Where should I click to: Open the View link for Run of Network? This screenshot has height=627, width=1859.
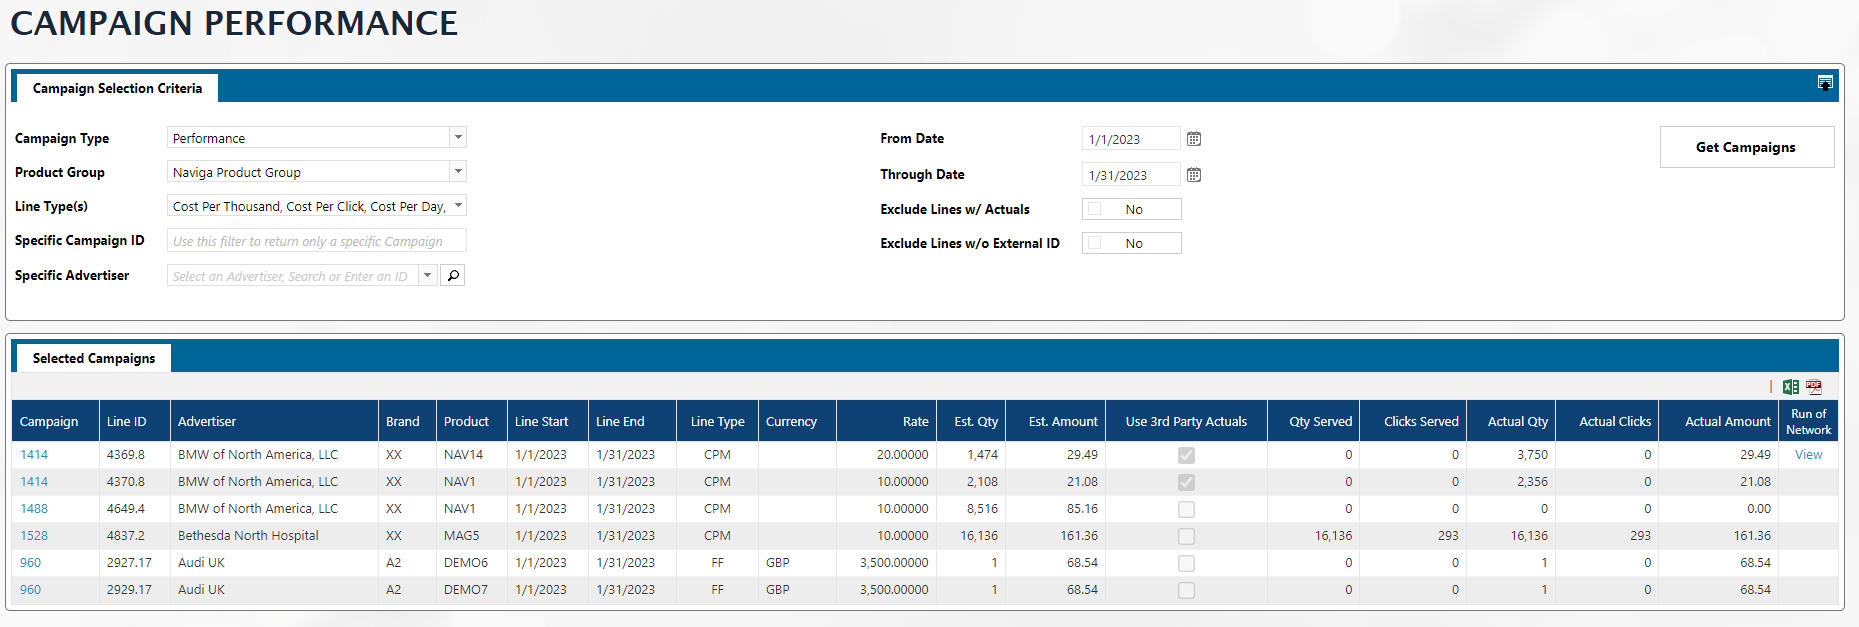(1808, 454)
